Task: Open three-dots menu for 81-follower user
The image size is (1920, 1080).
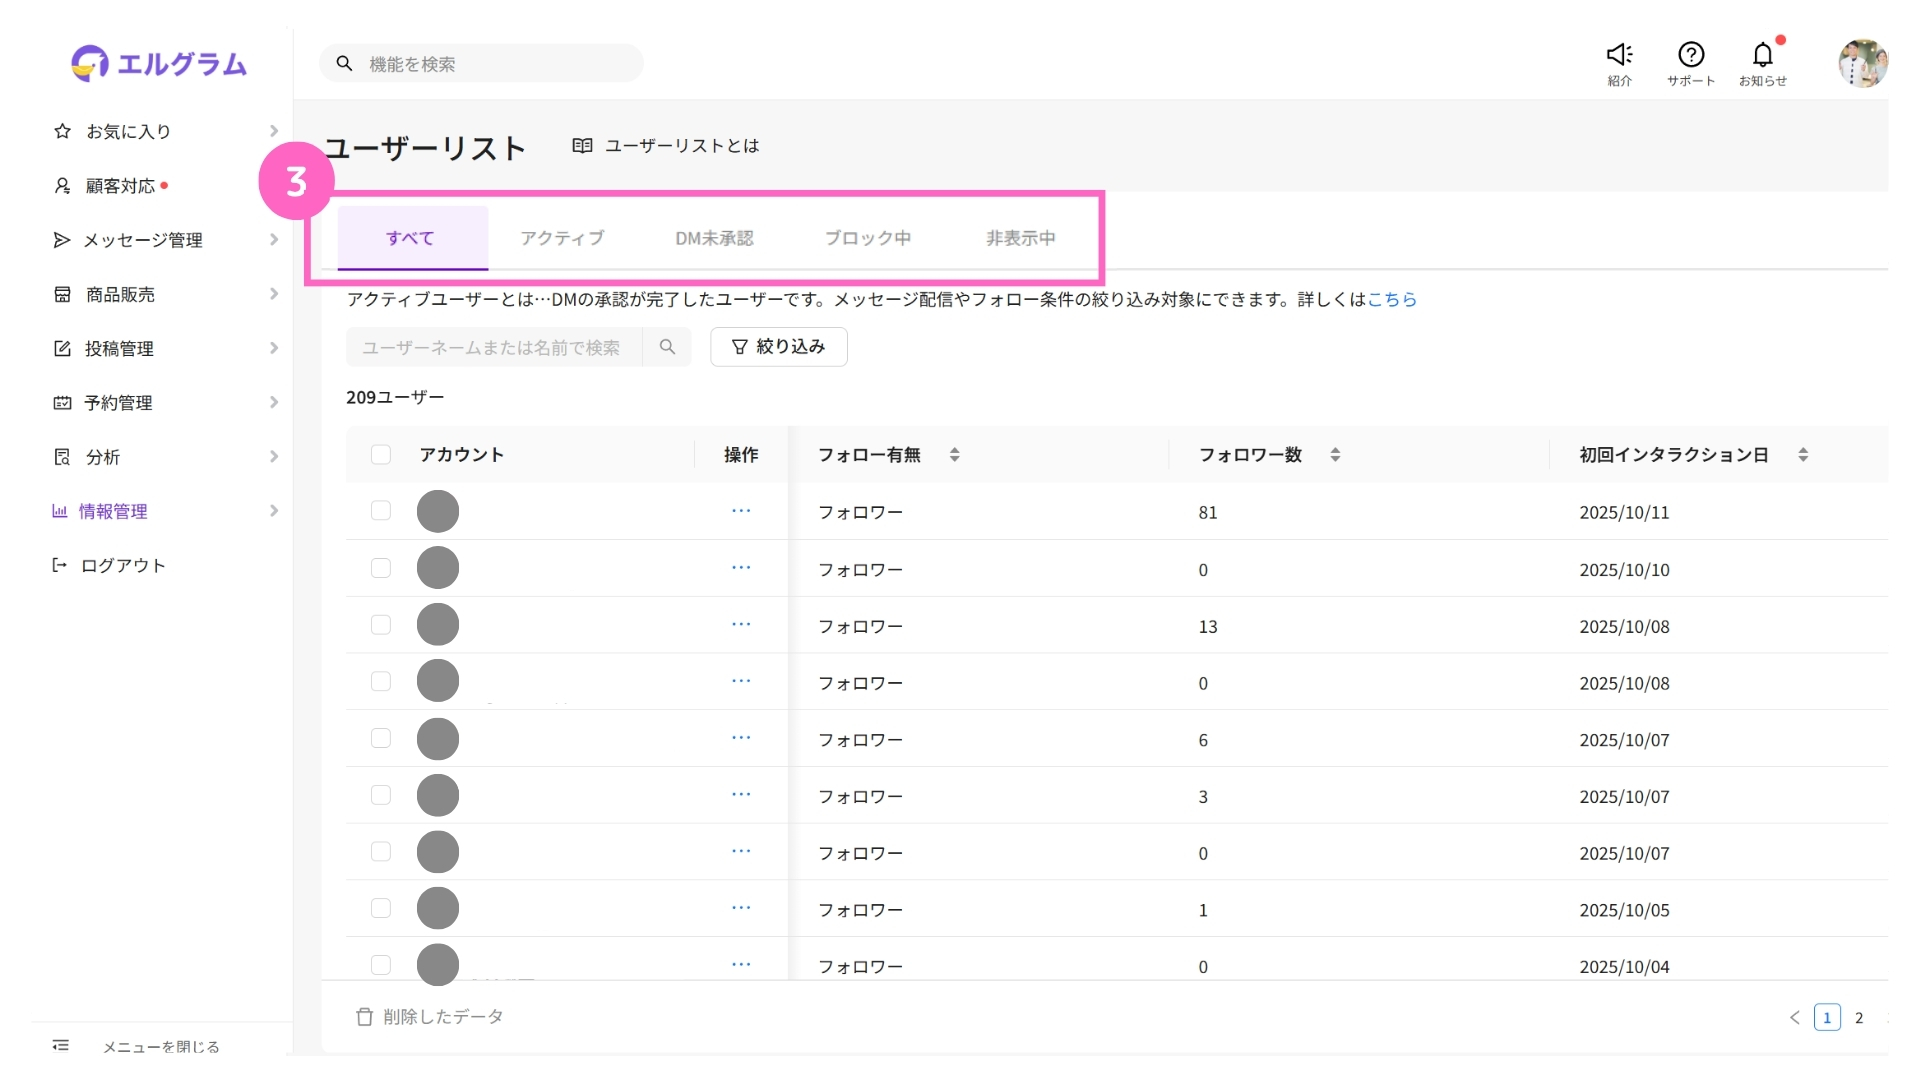Action: [740, 511]
